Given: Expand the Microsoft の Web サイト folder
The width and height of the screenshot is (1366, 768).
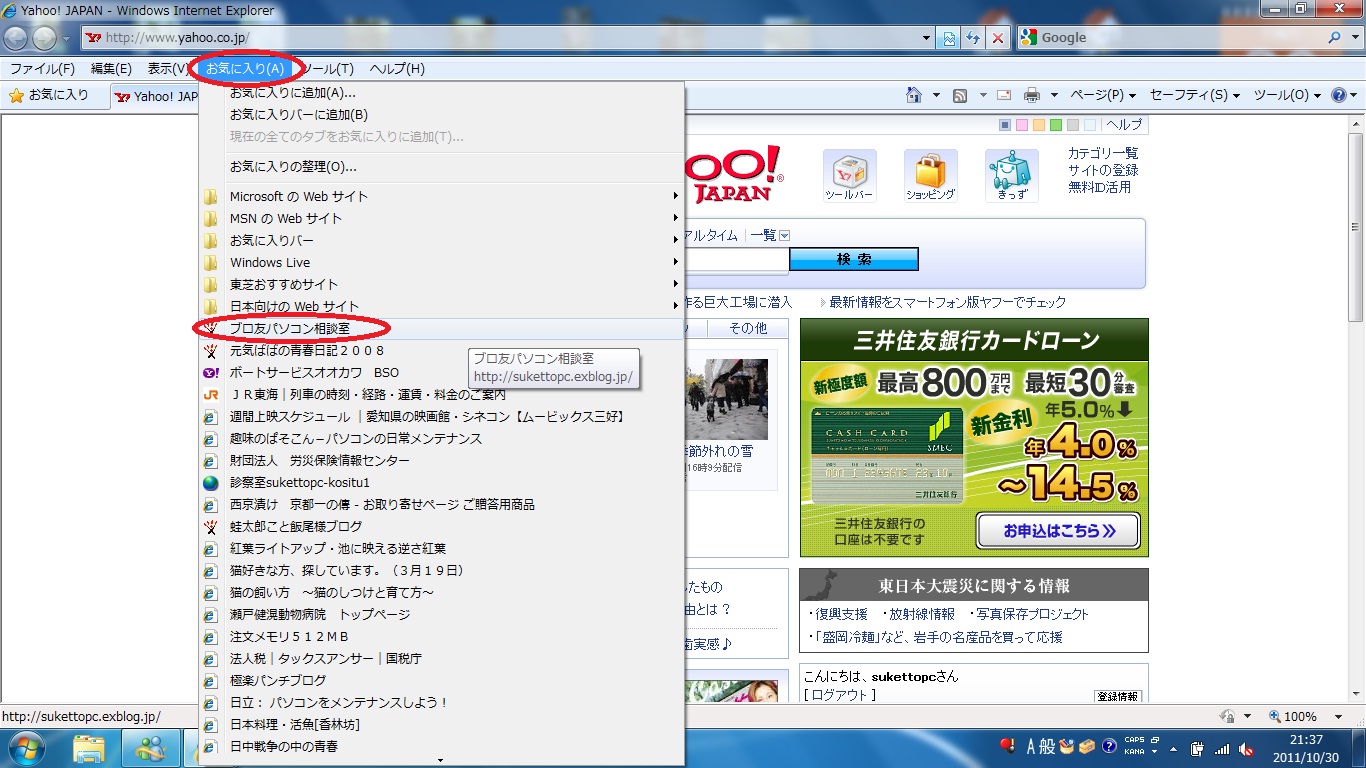Looking at the screenshot, I should point(441,197).
